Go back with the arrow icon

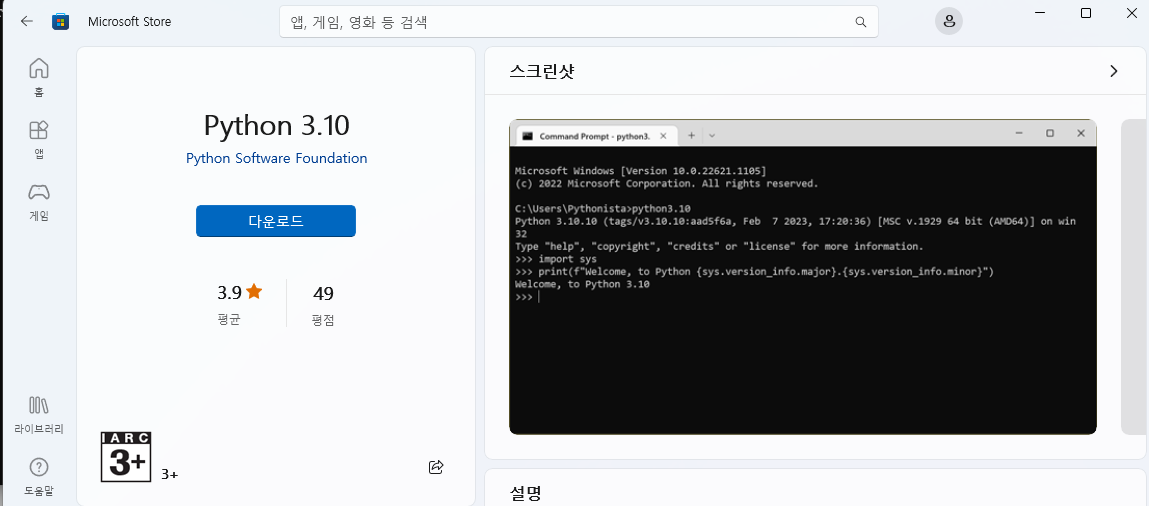pos(26,21)
